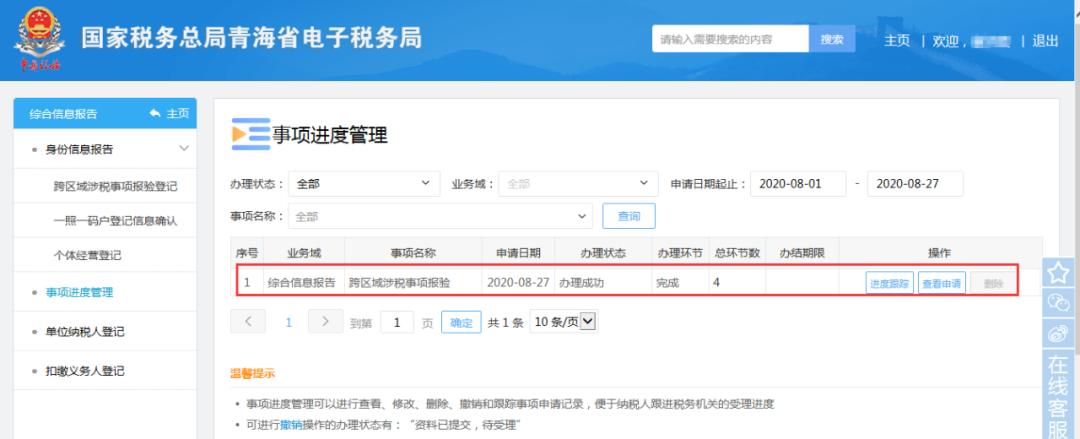The height and width of the screenshot is (439, 1080).
Task: Click the 身份信息报告 sidebar item
Action: coord(79,149)
